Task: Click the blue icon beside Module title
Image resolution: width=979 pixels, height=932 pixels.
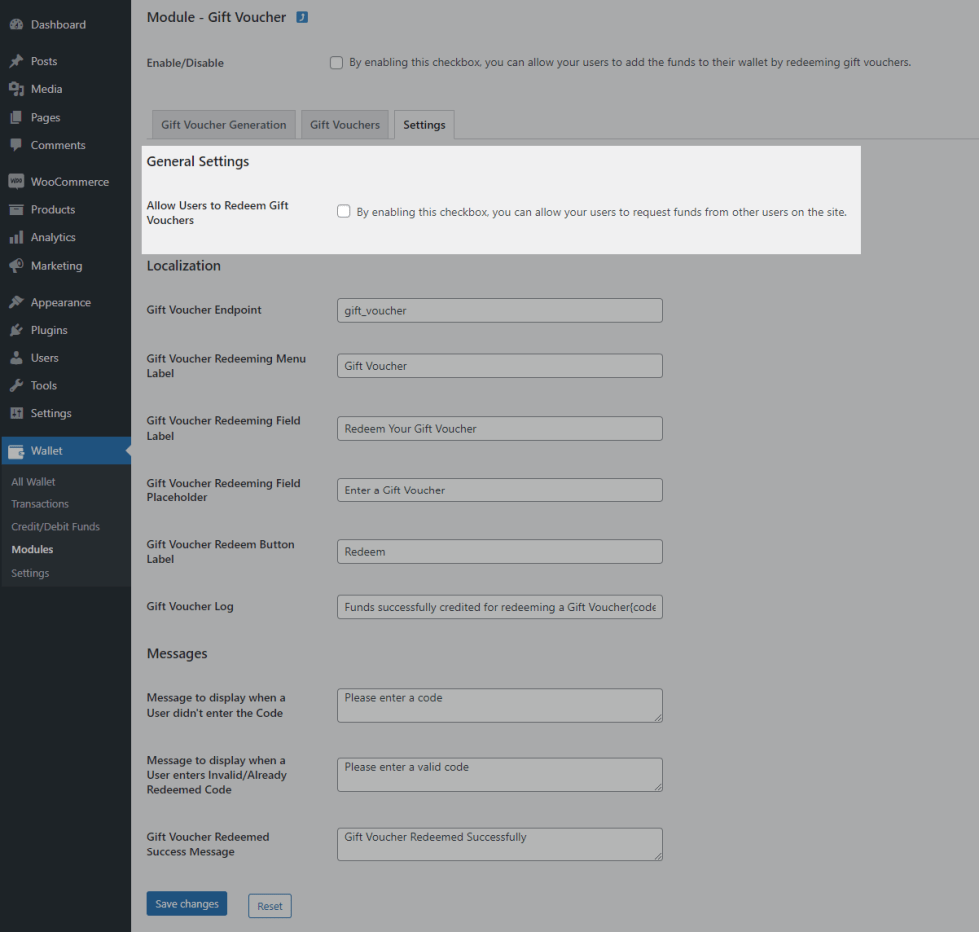Action: [x=302, y=17]
